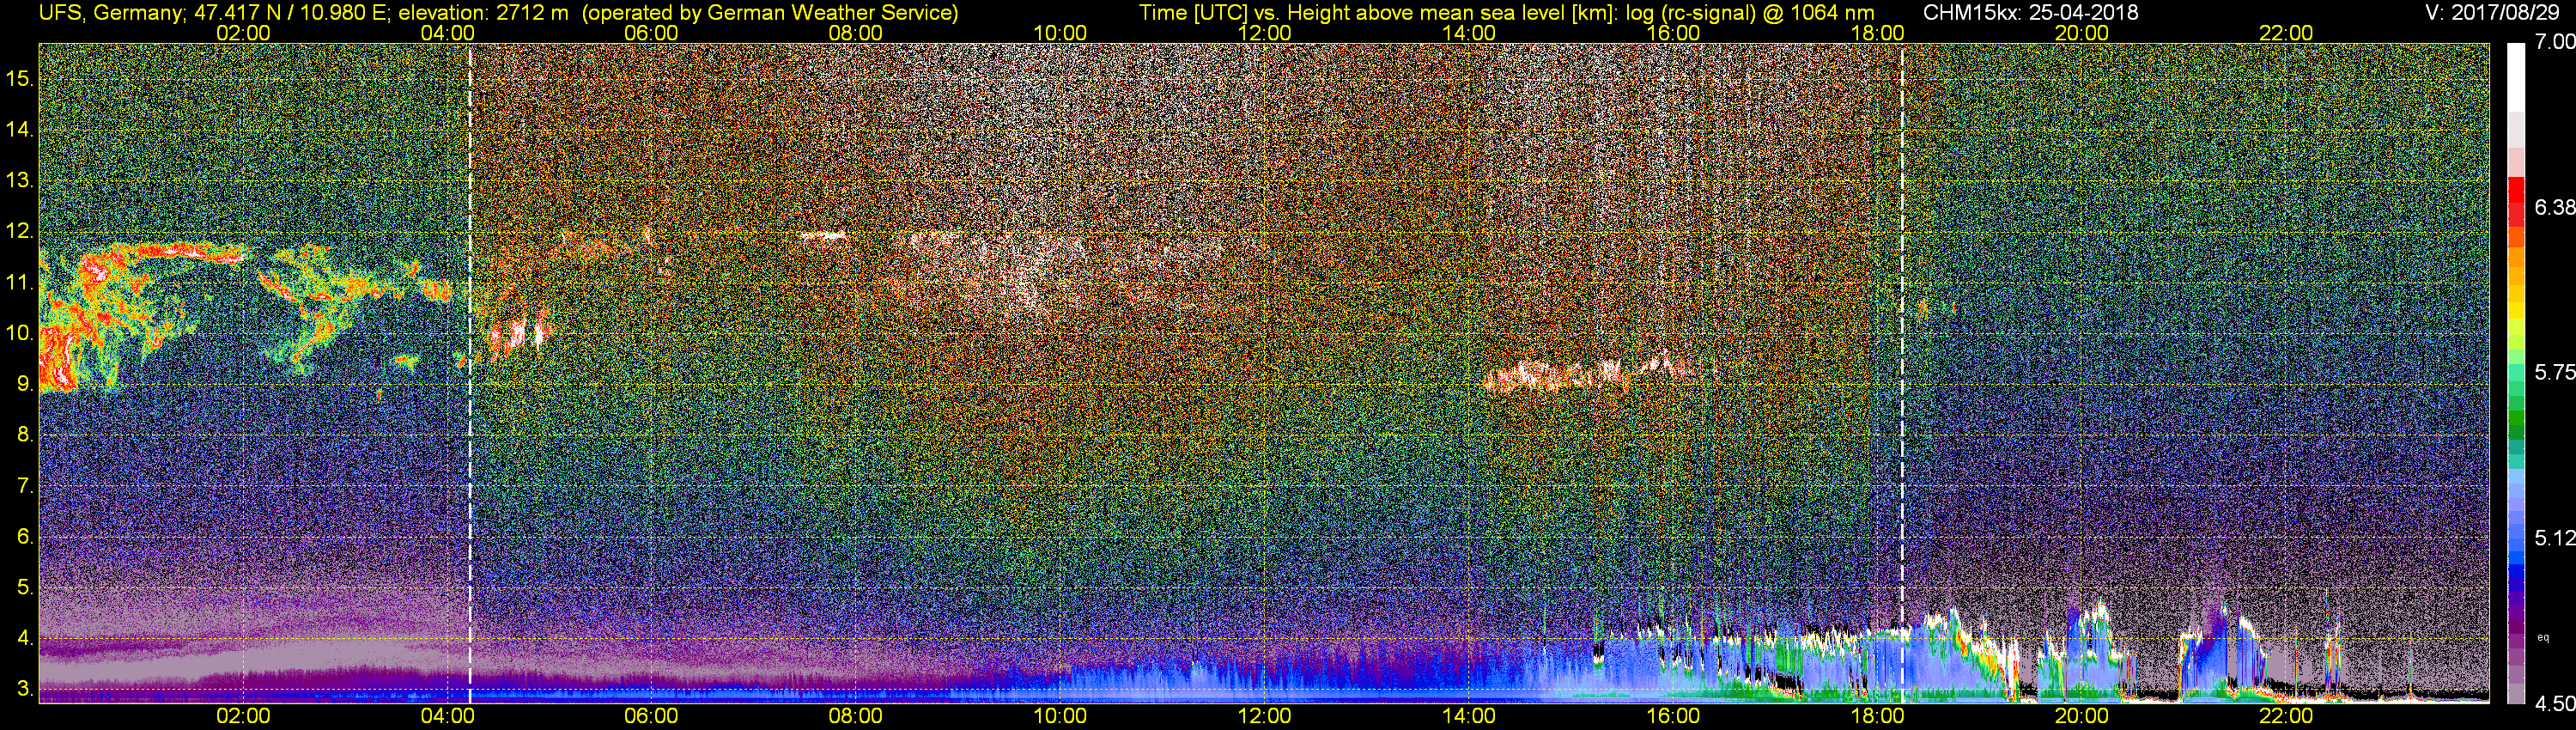
Task: Click the 4. km height axis label
Action: pos(25,638)
